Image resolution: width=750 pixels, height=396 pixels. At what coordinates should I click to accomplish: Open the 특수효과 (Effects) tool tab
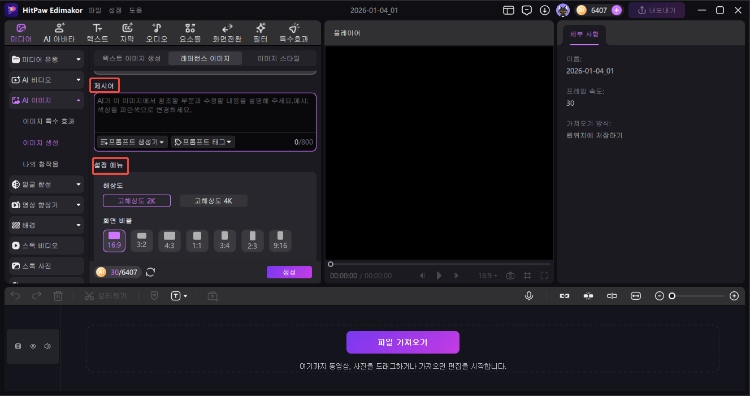(294, 33)
